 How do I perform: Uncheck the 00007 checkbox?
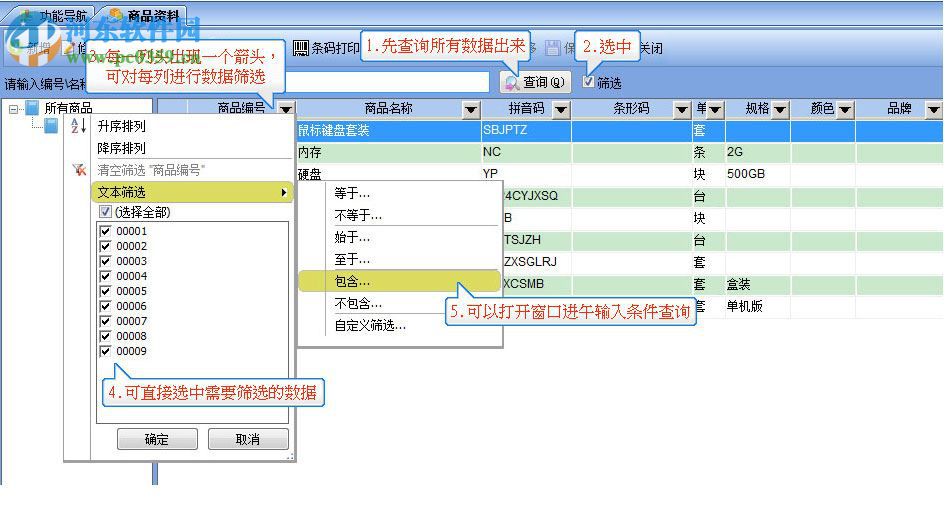pos(105,321)
